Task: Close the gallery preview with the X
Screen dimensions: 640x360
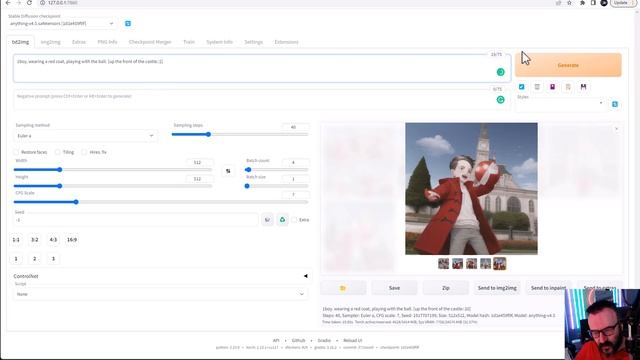Action: coord(617,129)
